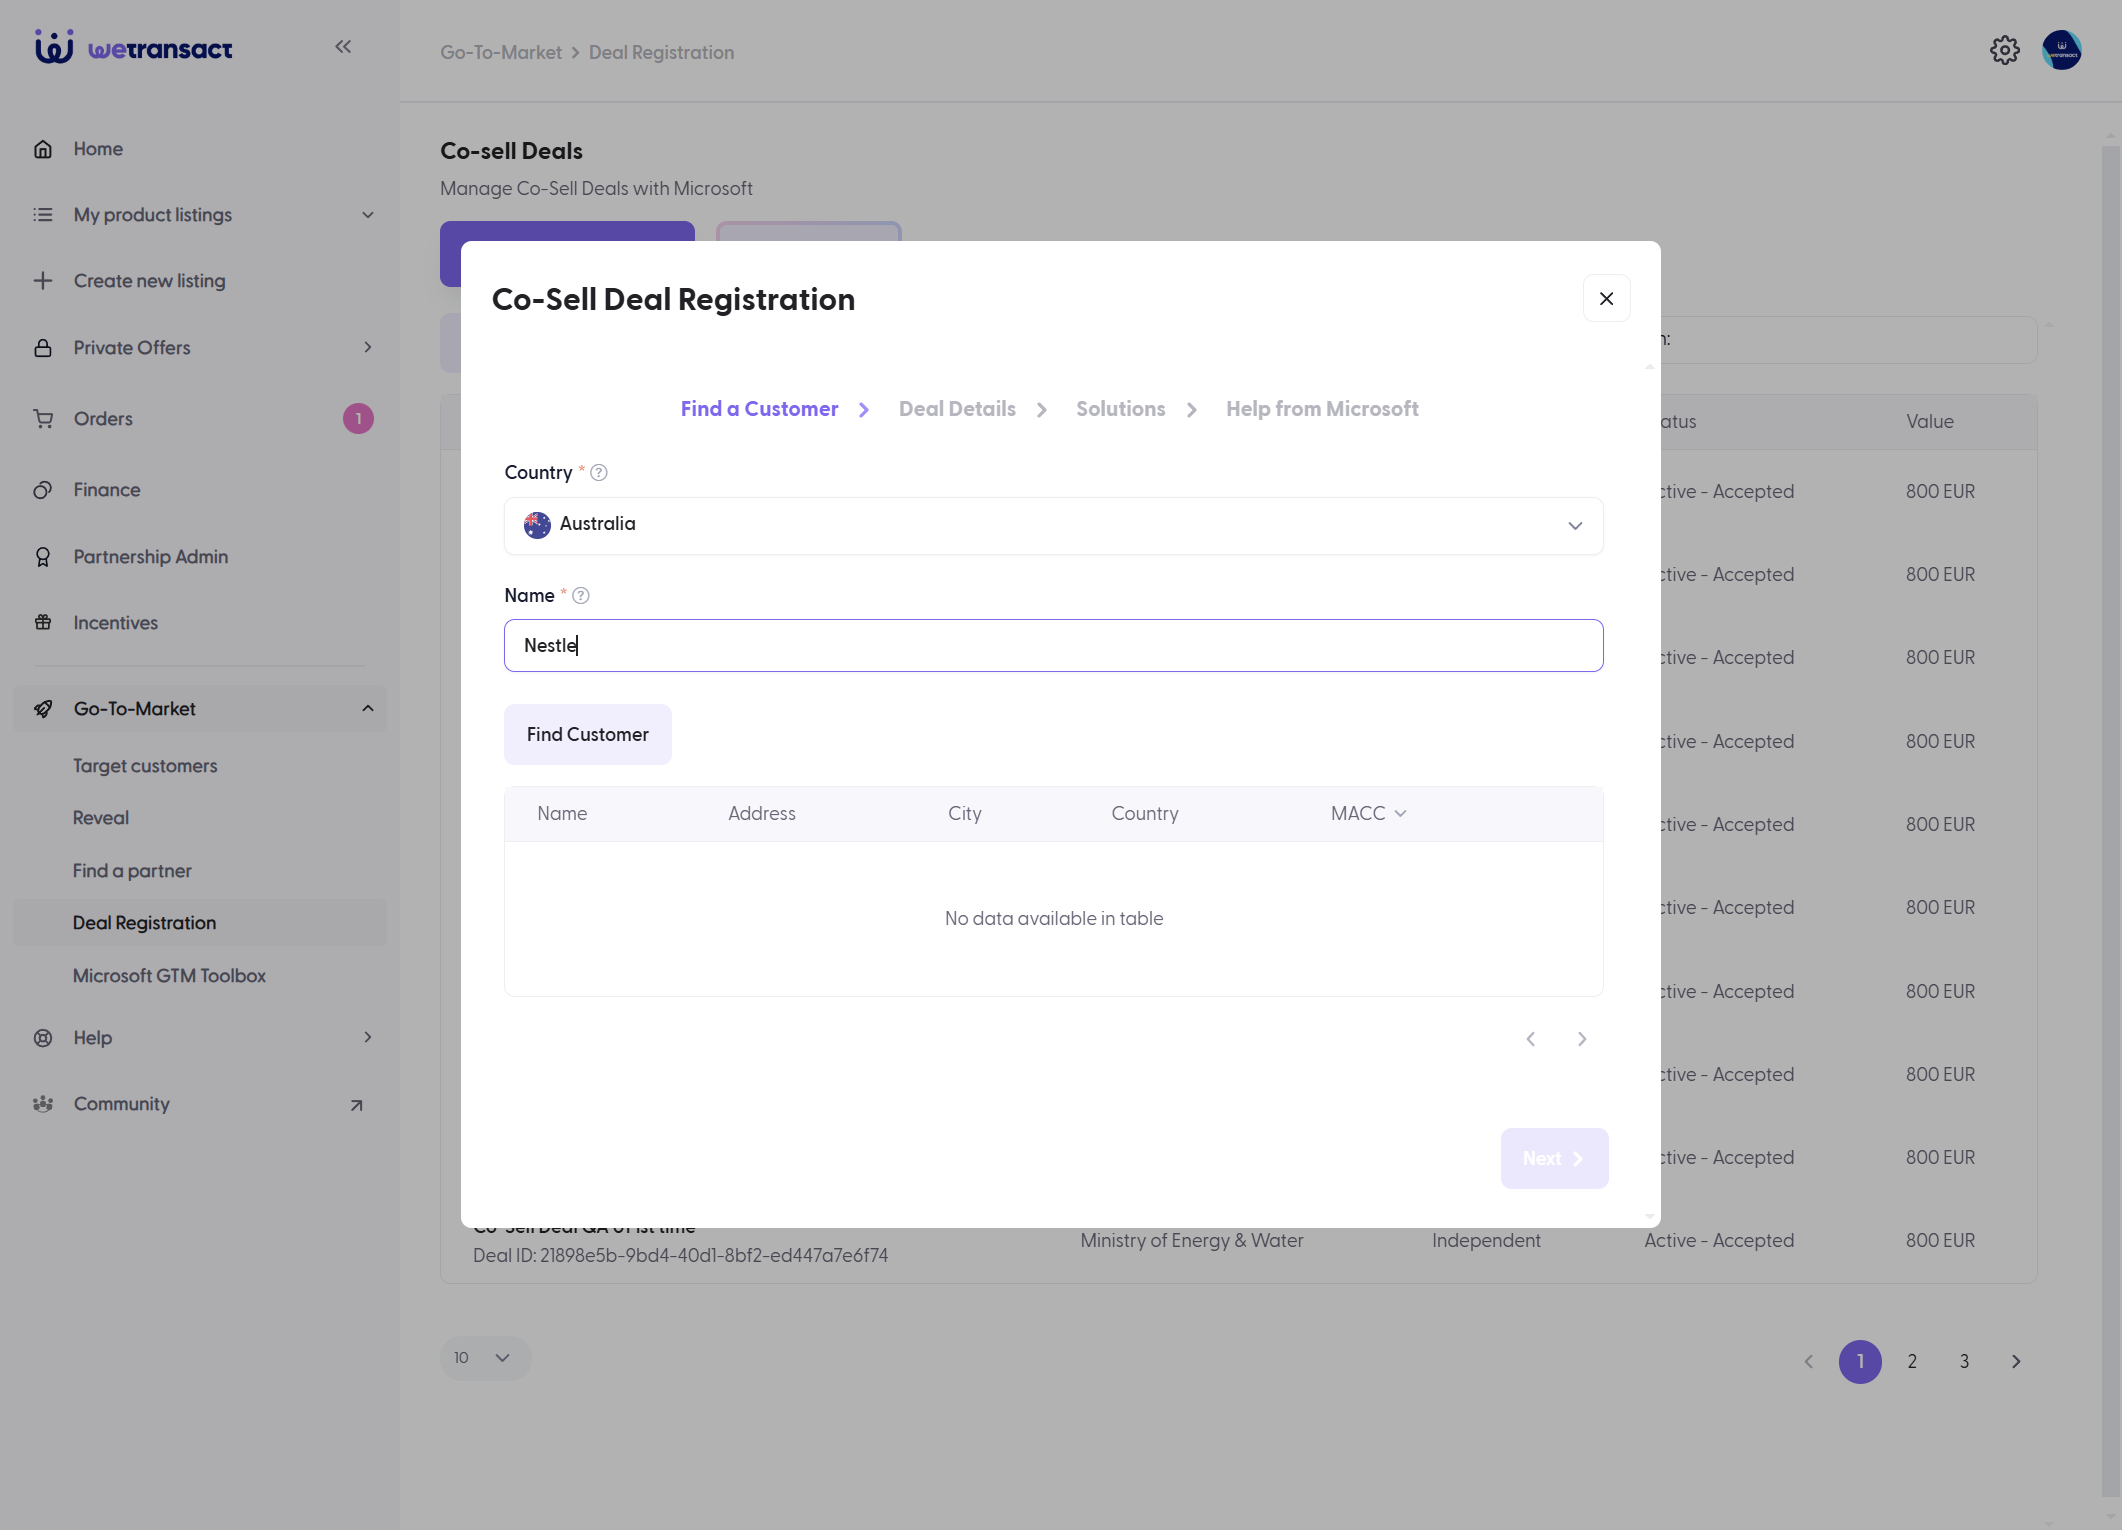Go to page 3 of deals

[x=1964, y=1362]
